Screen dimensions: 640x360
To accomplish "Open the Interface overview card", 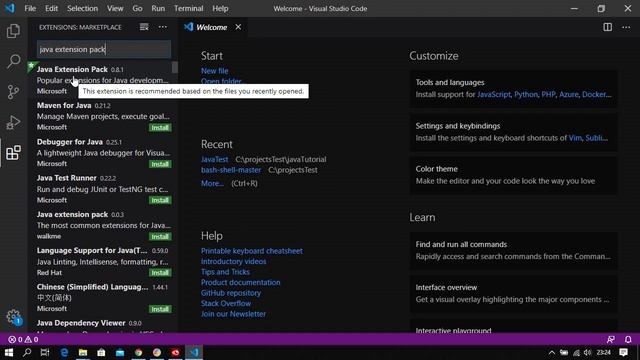I will click(x=513, y=293).
